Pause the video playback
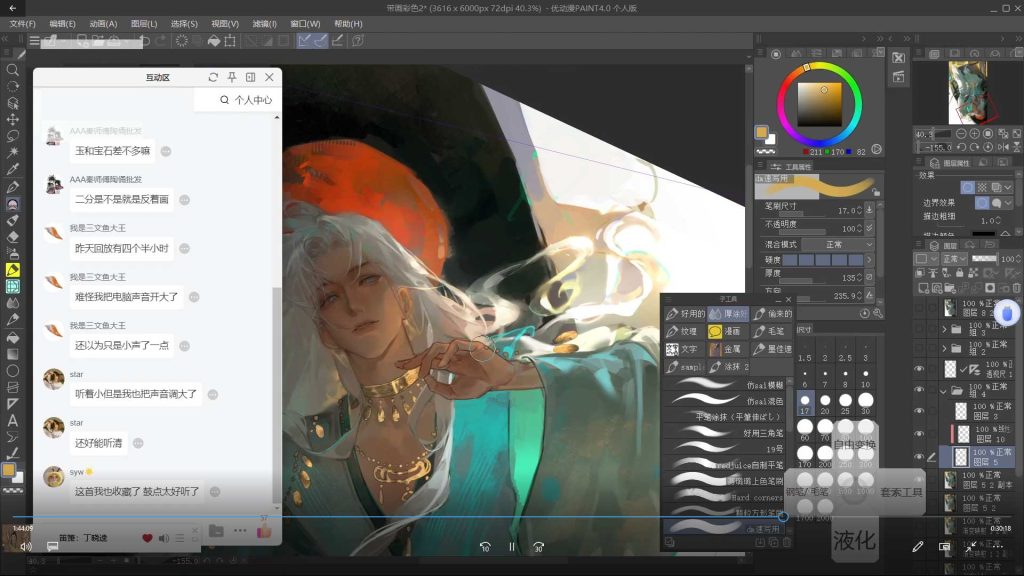 coord(512,547)
